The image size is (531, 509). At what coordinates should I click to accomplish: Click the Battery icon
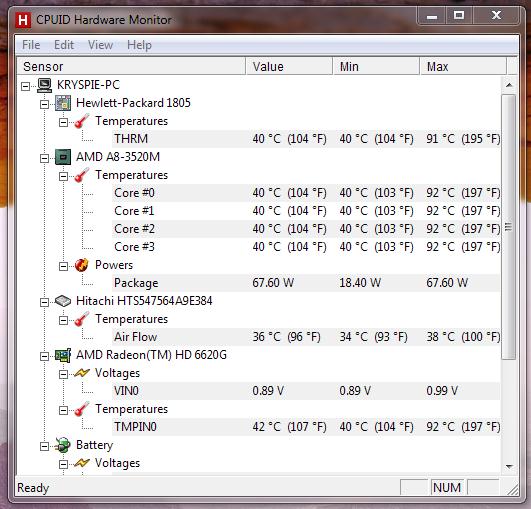coord(63,445)
